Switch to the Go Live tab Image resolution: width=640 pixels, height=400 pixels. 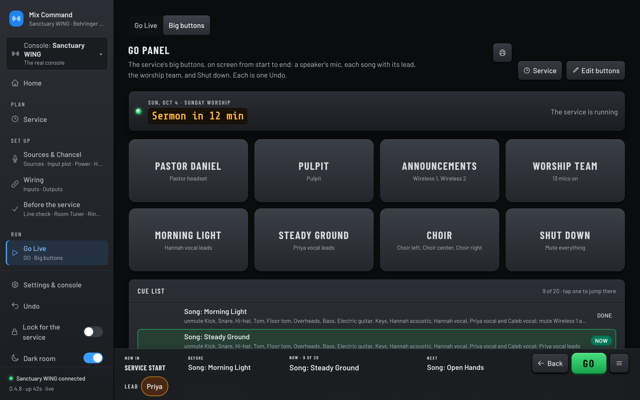[145, 25]
